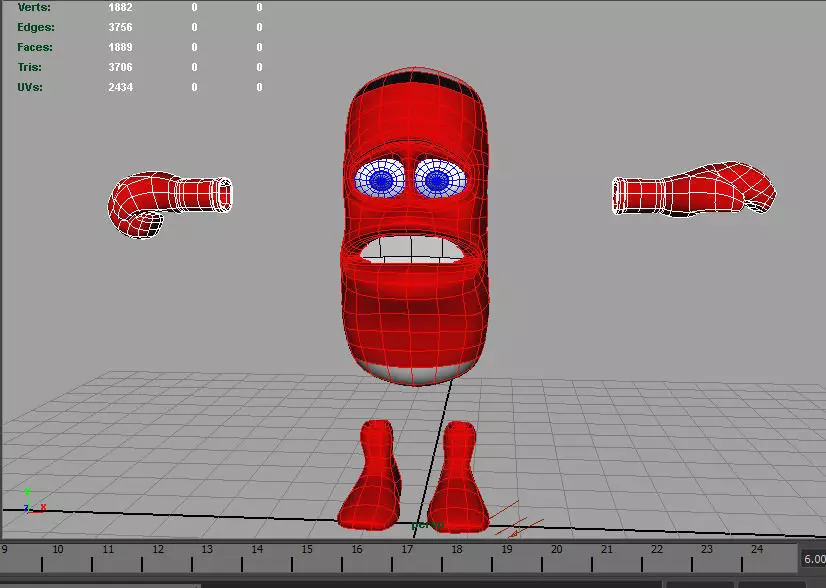Jump to frame 22 on the timeline

click(657, 550)
